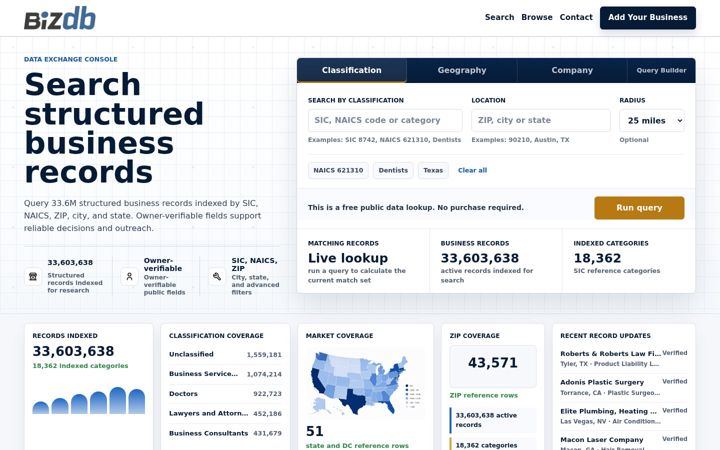Click the Business Records 33,603,638 value
720x450 pixels.
pyautogui.click(x=479, y=258)
